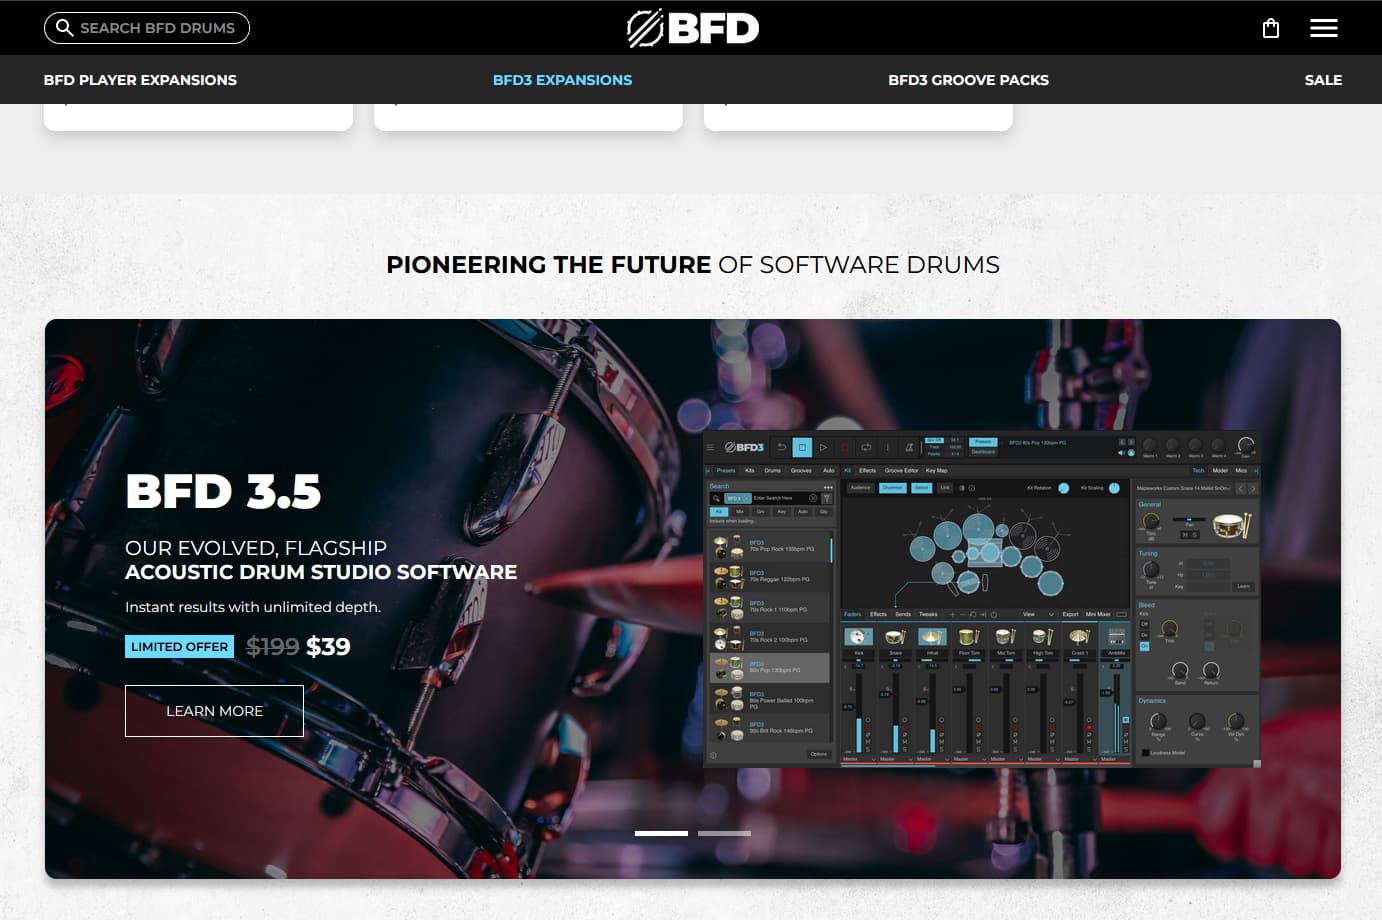Enable Loudness Model checkbox in Dynamics panel
Image resolution: width=1382 pixels, height=920 pixels.
coord(1146,753)
